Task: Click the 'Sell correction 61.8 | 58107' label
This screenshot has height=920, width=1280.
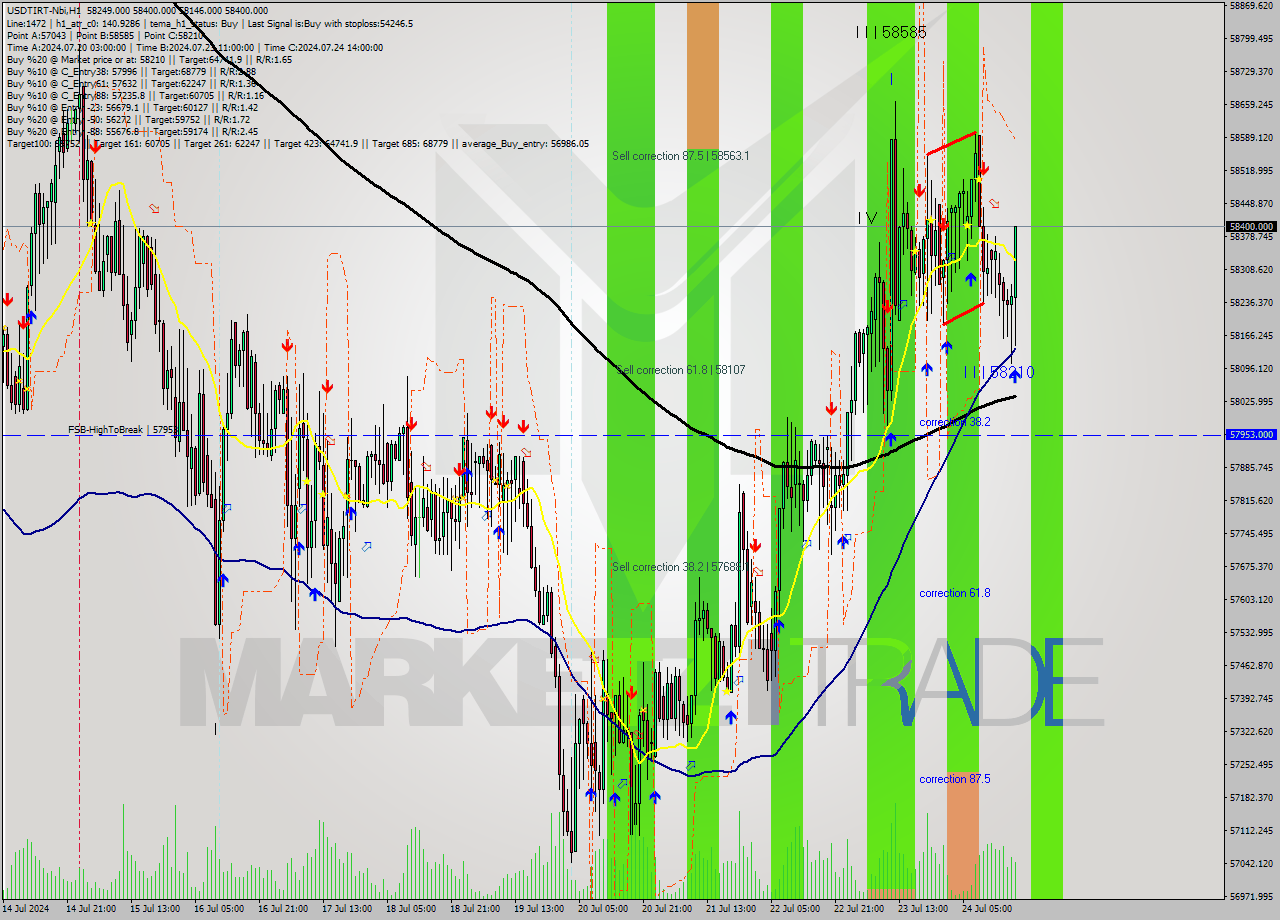Action: (681, 370)
